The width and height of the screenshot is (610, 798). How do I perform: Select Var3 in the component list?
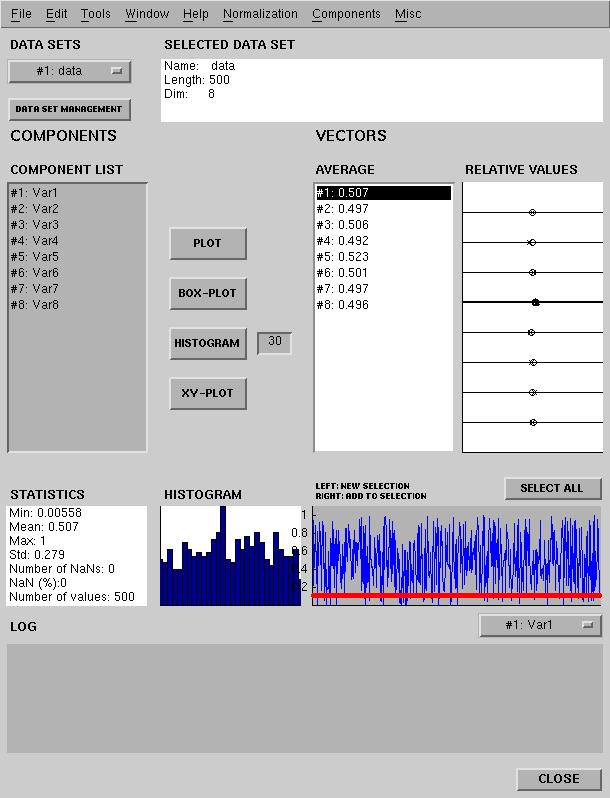(x=34, y=225)
